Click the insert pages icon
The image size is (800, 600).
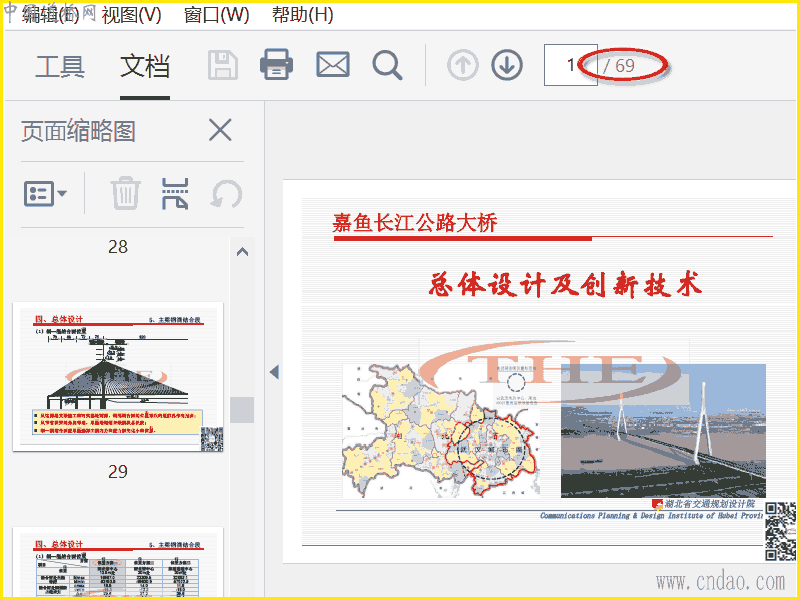tap(175, 194)
